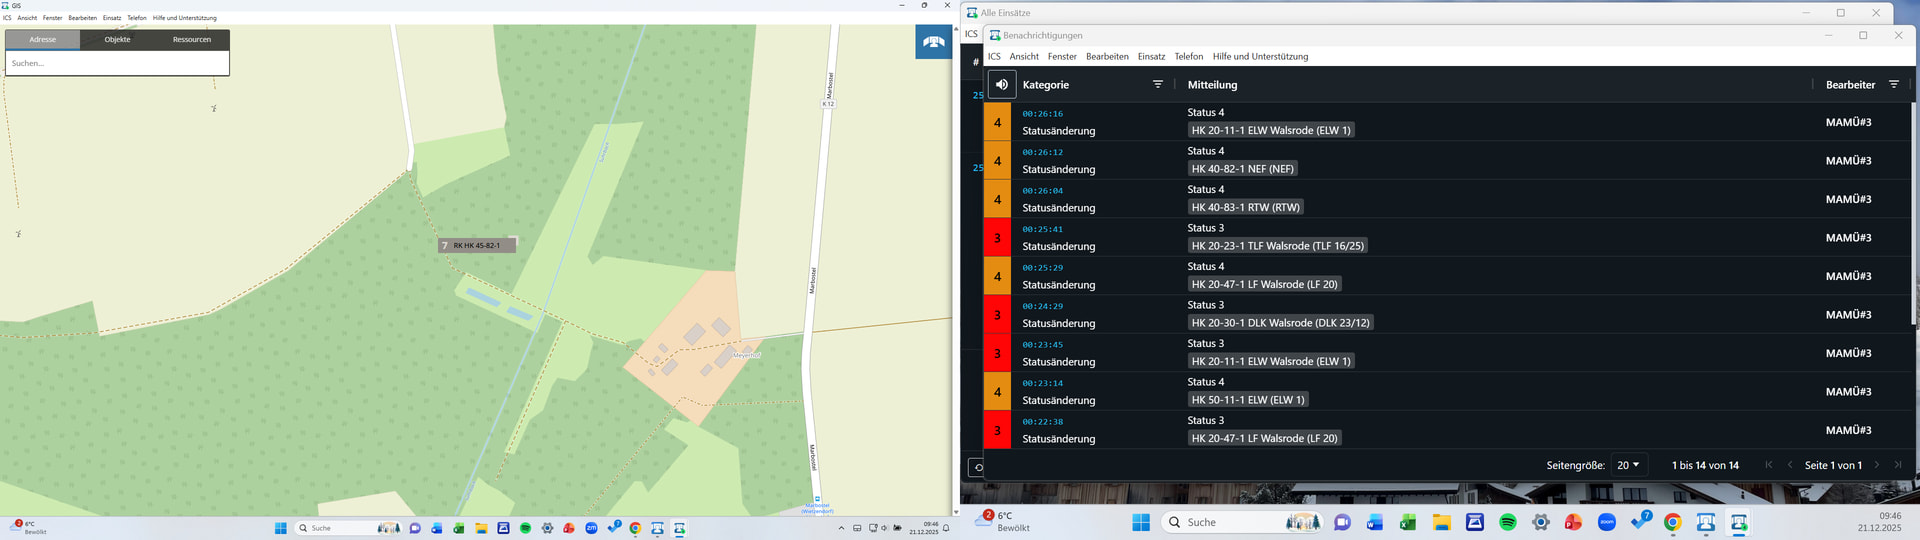This screenshot has height=540, width=1920.
Task: Click the HK 40-82-1 NEF (NEF) tag
Action: (x=1242, y=169)
